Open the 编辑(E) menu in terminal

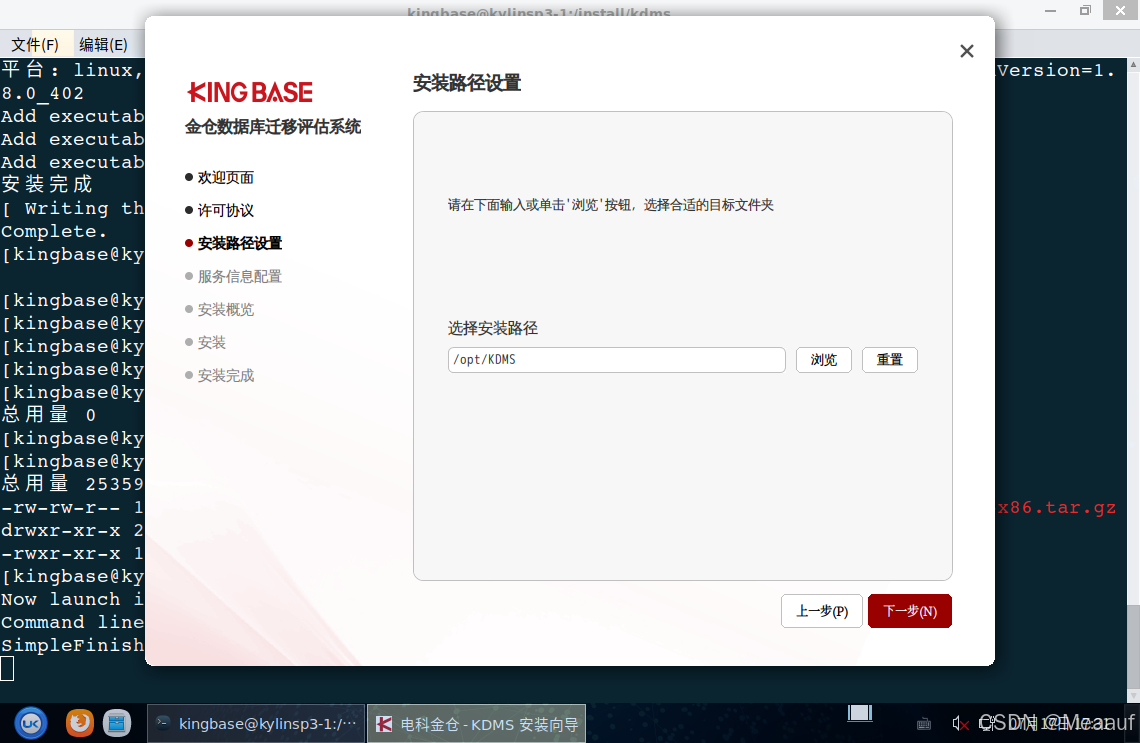[x=103, y=44]
